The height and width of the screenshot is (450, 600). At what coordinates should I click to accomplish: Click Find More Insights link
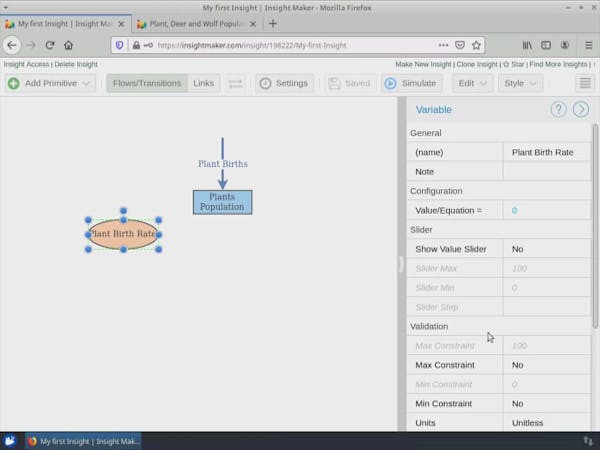558,64
